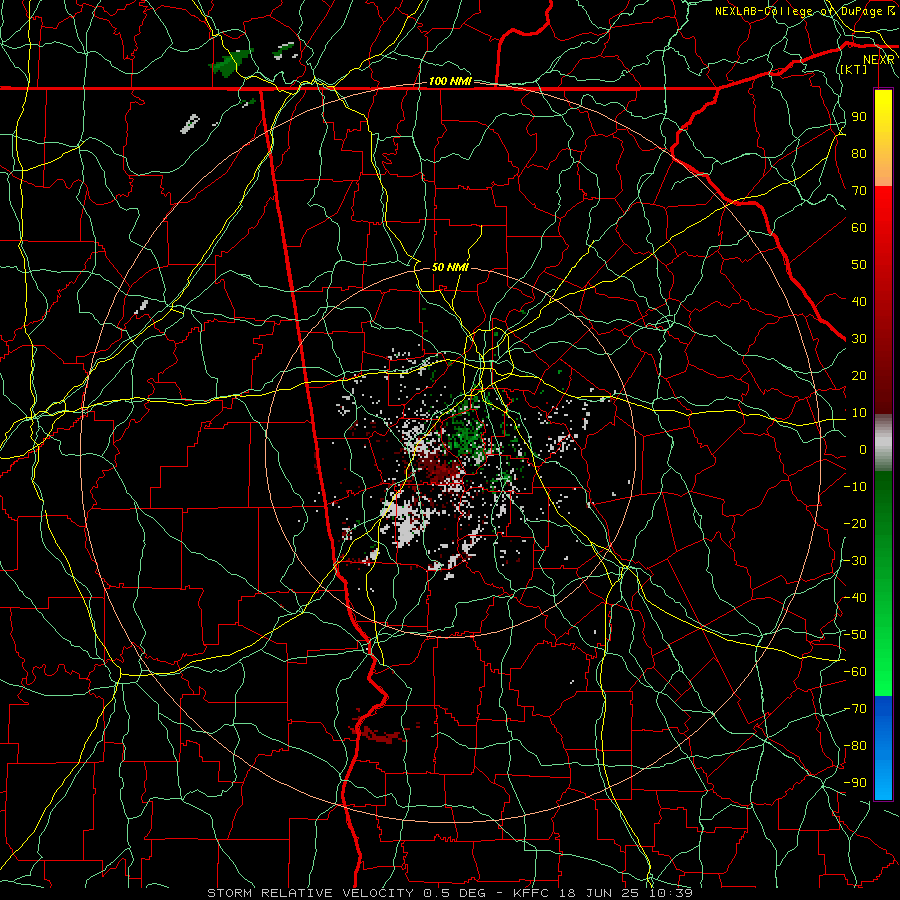This screenshot has width=900, height=900.
Task: Click the -20 value on velocity scale
Action: click(x=855, y=524)
